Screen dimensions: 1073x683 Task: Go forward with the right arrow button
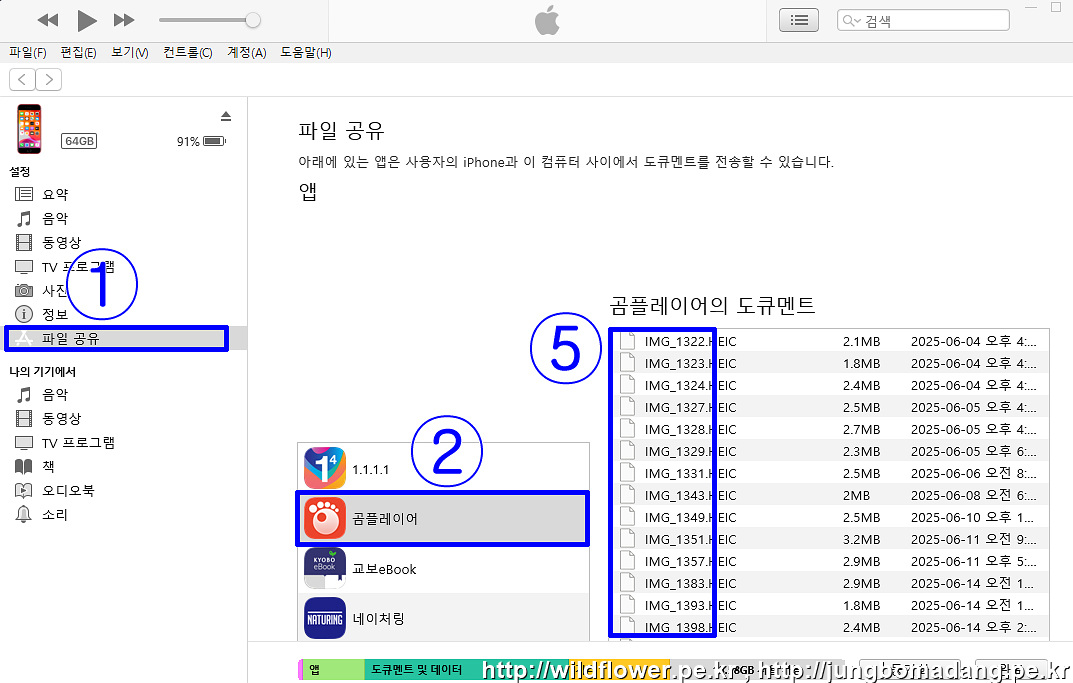(49, 79)
